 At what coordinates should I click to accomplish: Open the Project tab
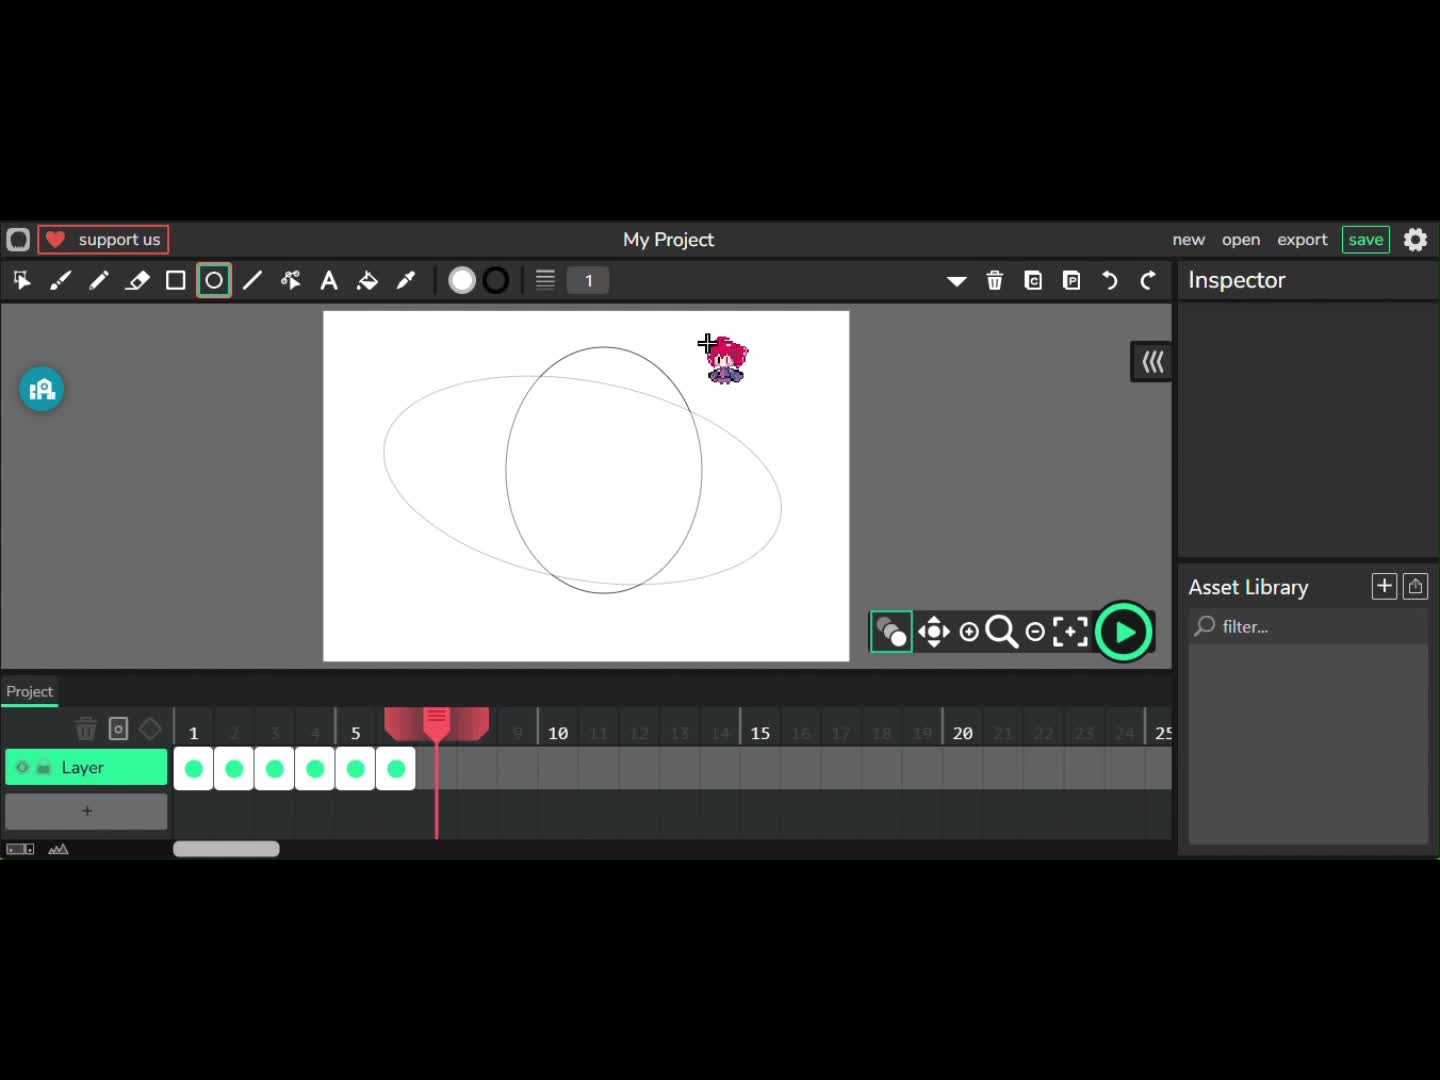(29, 692)
